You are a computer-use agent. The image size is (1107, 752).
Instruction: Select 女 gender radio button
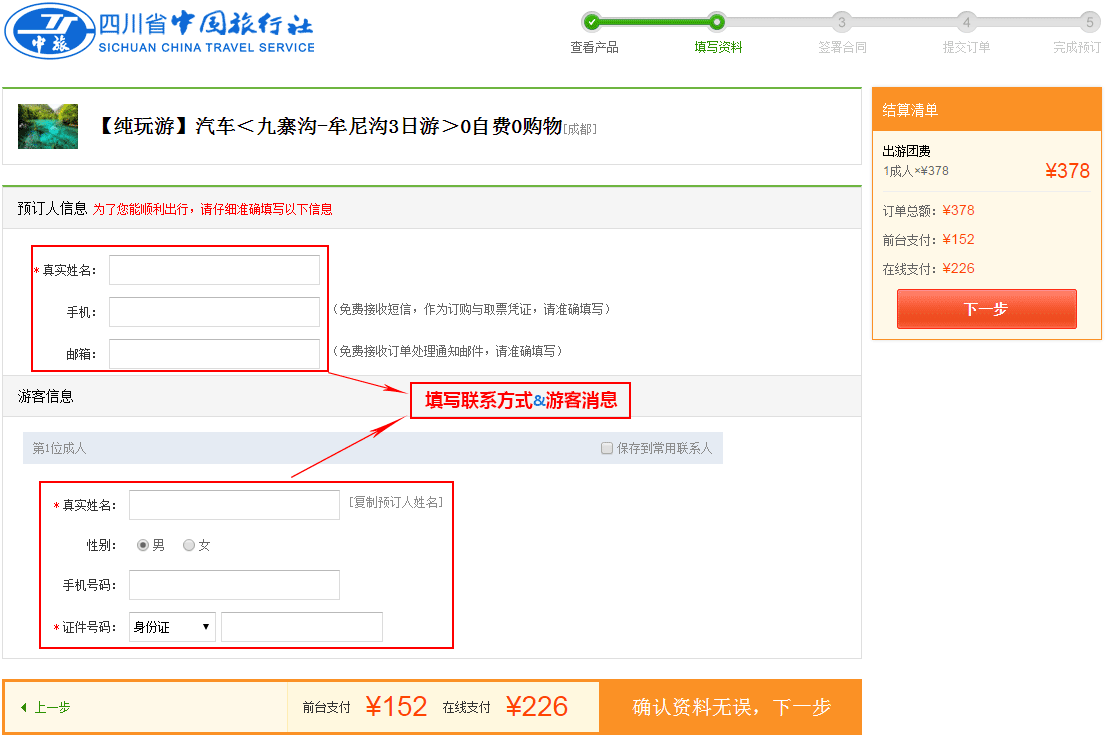pos(189,546)
